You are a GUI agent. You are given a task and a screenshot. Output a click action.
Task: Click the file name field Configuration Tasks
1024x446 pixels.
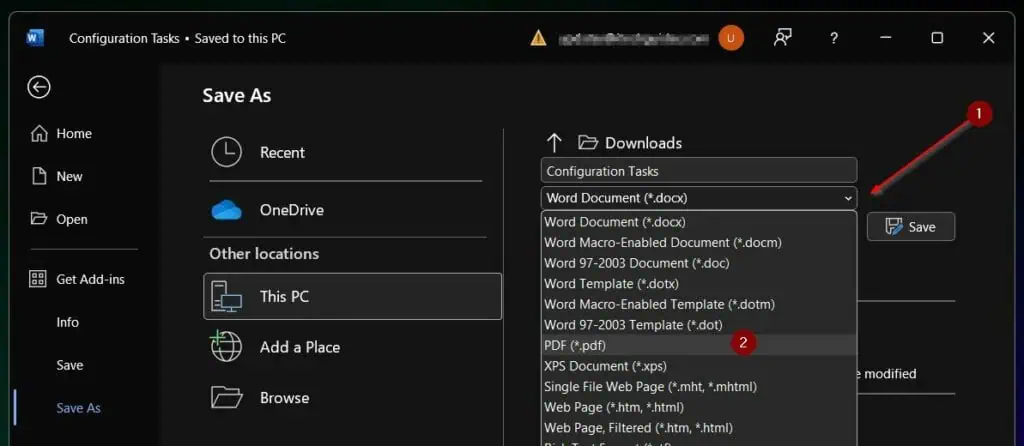pos(699,170)
